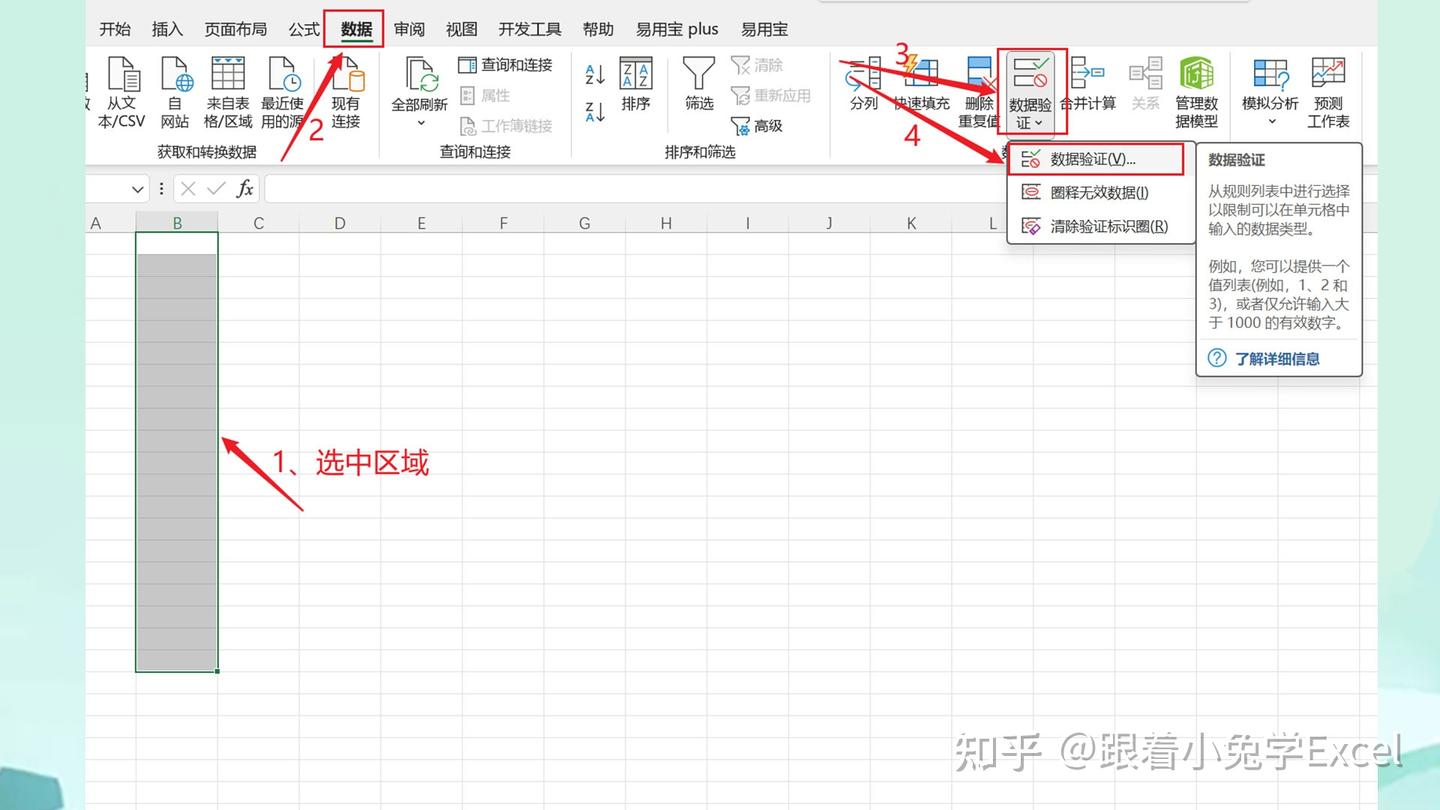
Task: Click the From Web (自网站) icon
Action: [175, 75]
